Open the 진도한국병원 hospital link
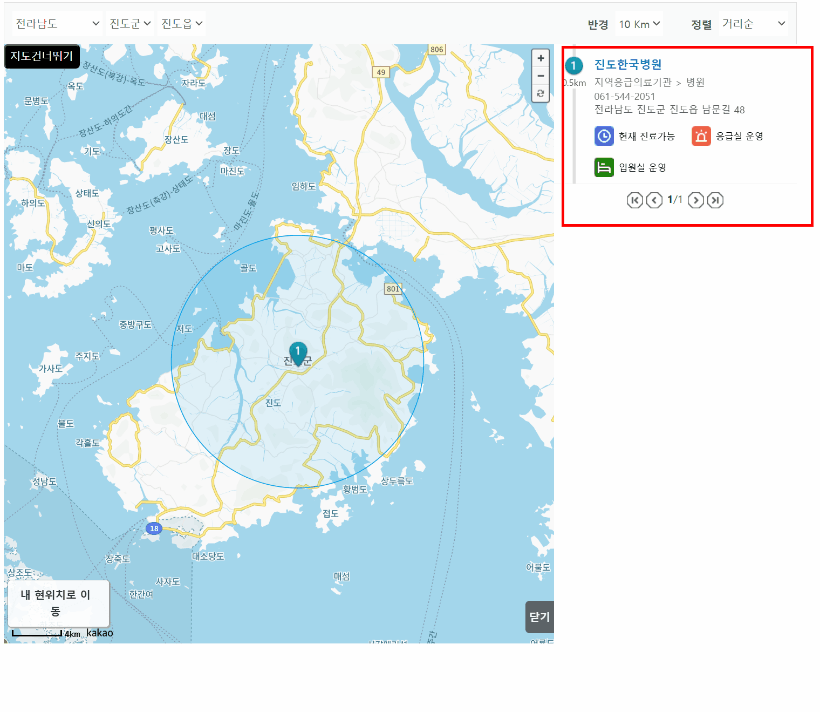The height and width of the screenshot is (712, 820). tap(628, 64)
